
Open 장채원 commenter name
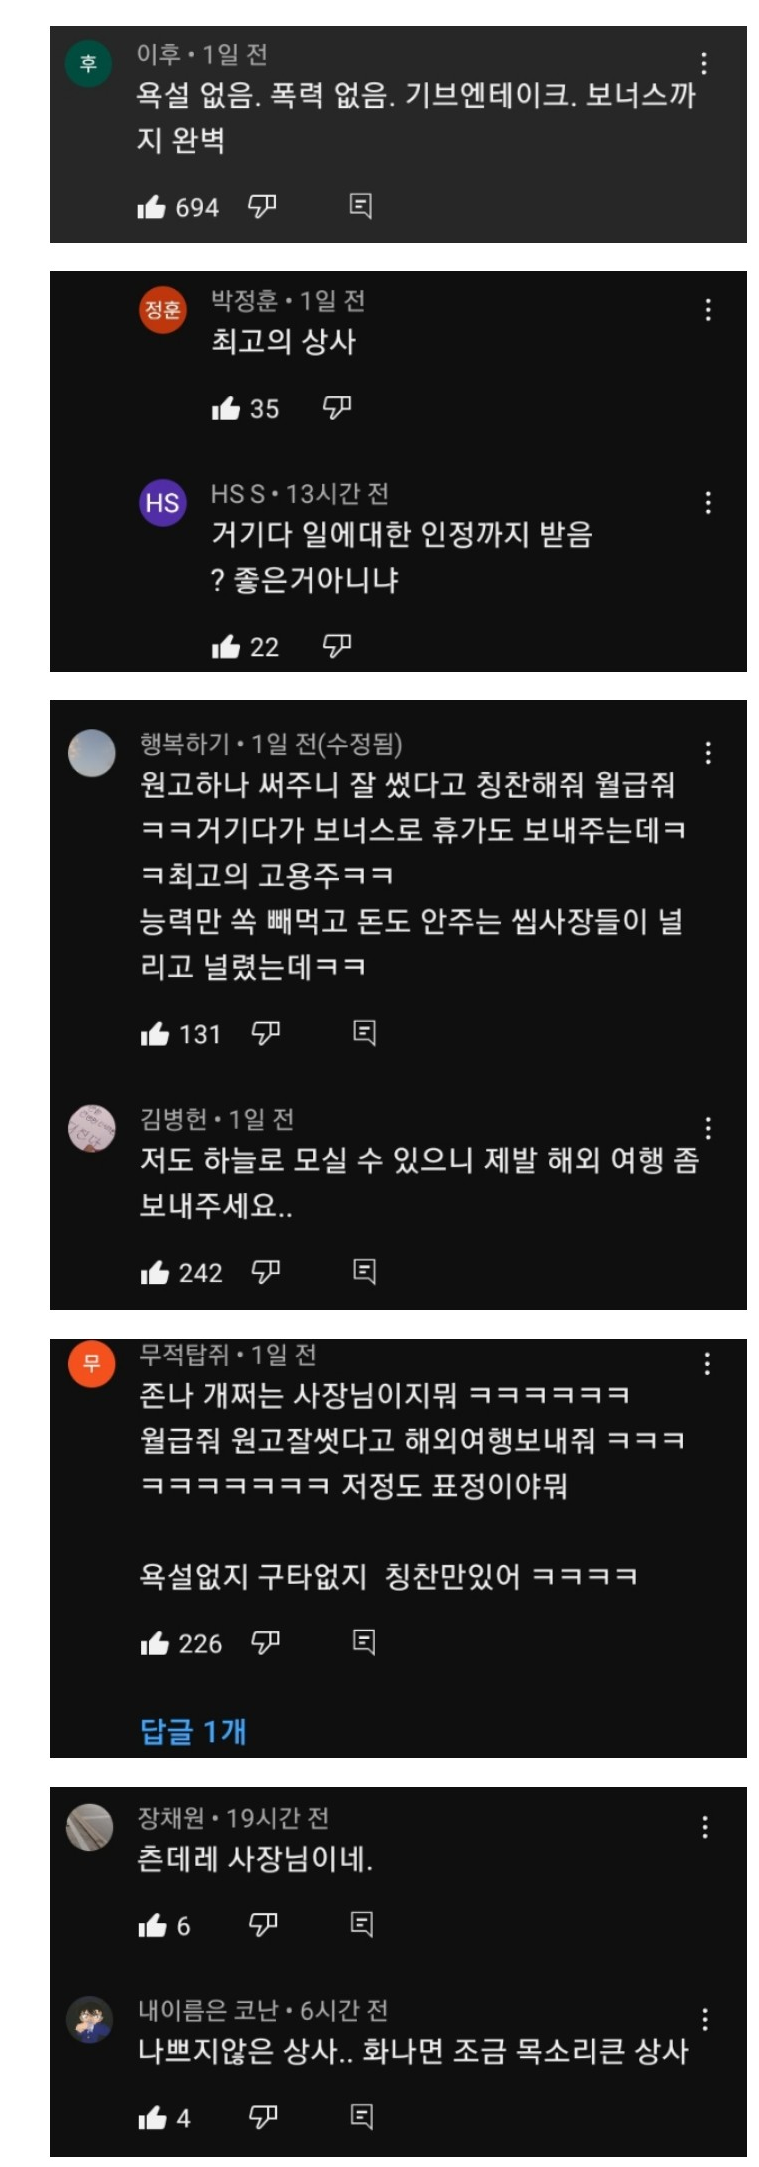tap(171, 1817)
